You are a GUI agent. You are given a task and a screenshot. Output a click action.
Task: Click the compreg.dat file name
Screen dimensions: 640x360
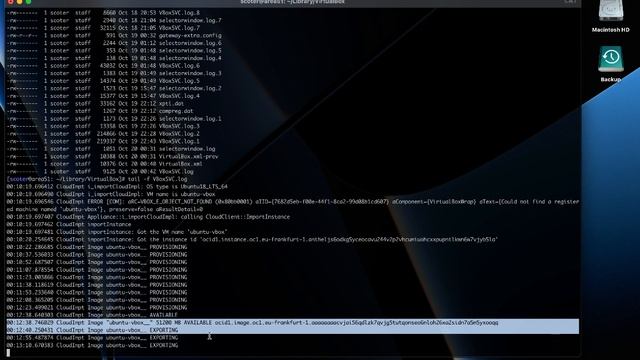[176, 111]
